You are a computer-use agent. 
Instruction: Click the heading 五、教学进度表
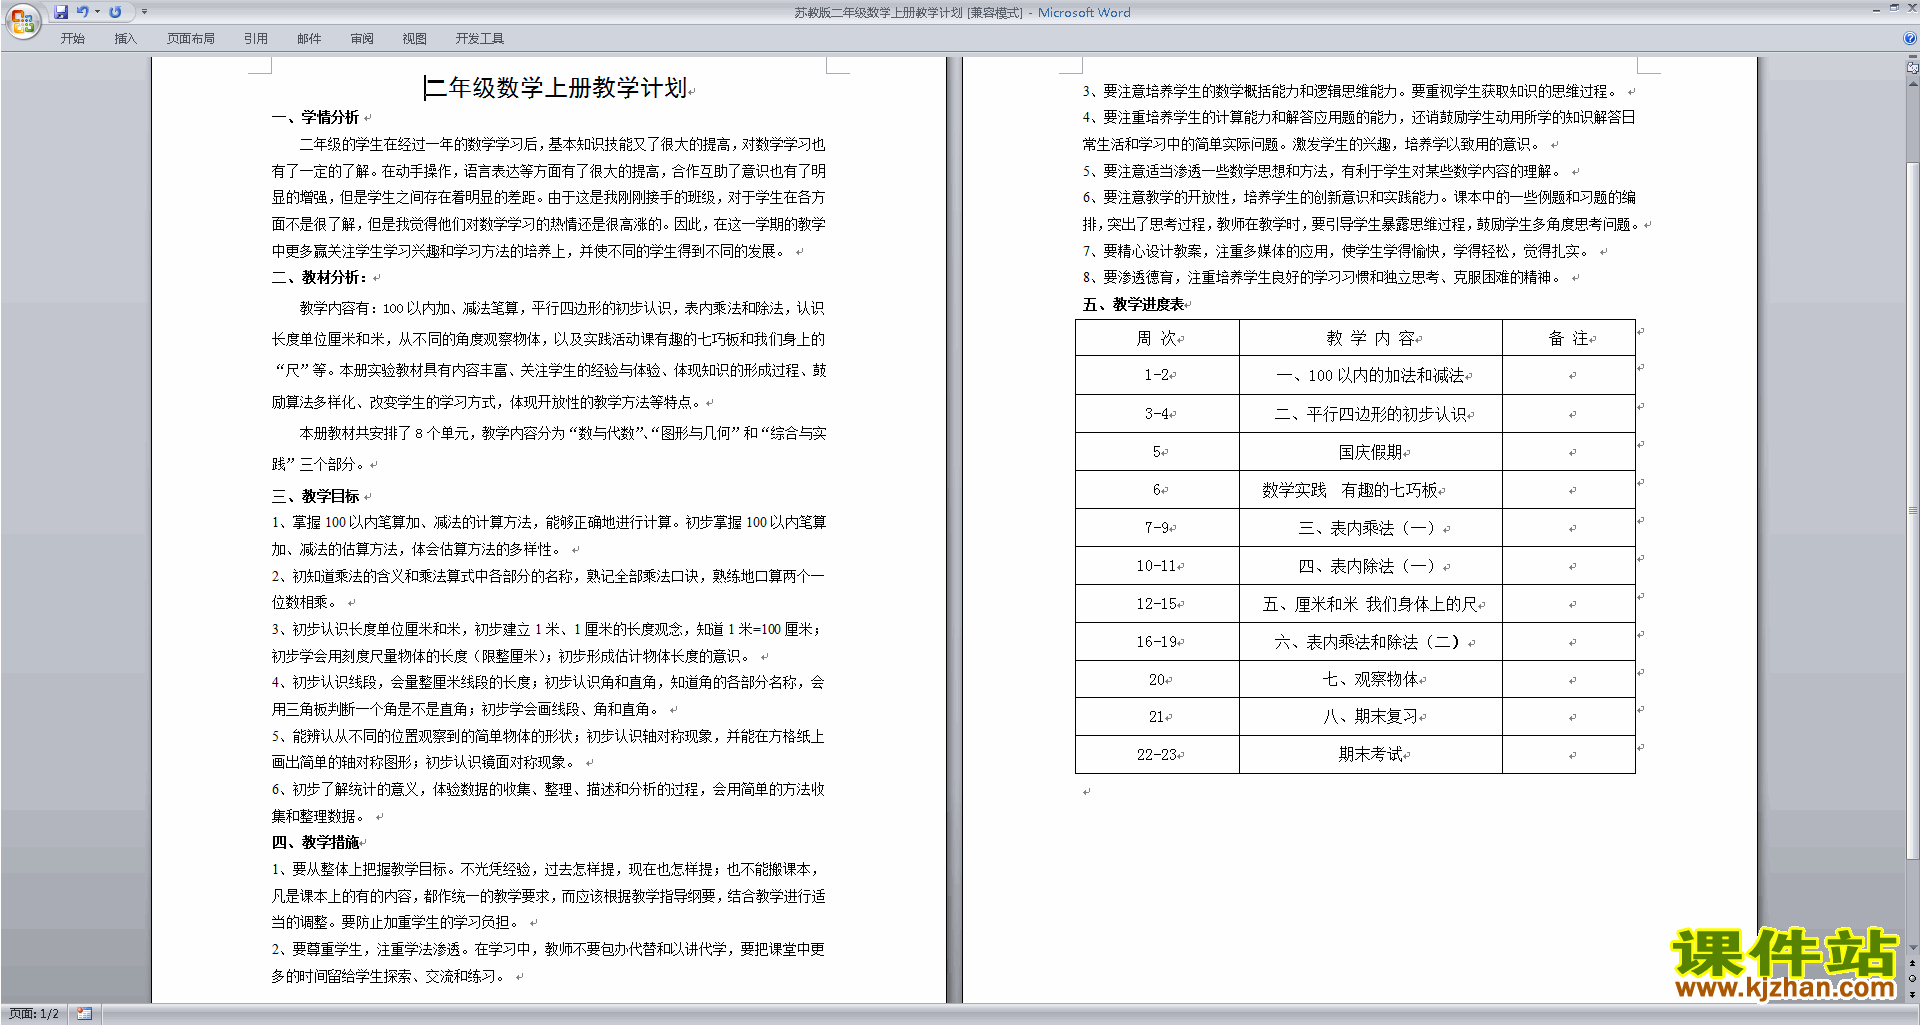(x=1133, y=304)
